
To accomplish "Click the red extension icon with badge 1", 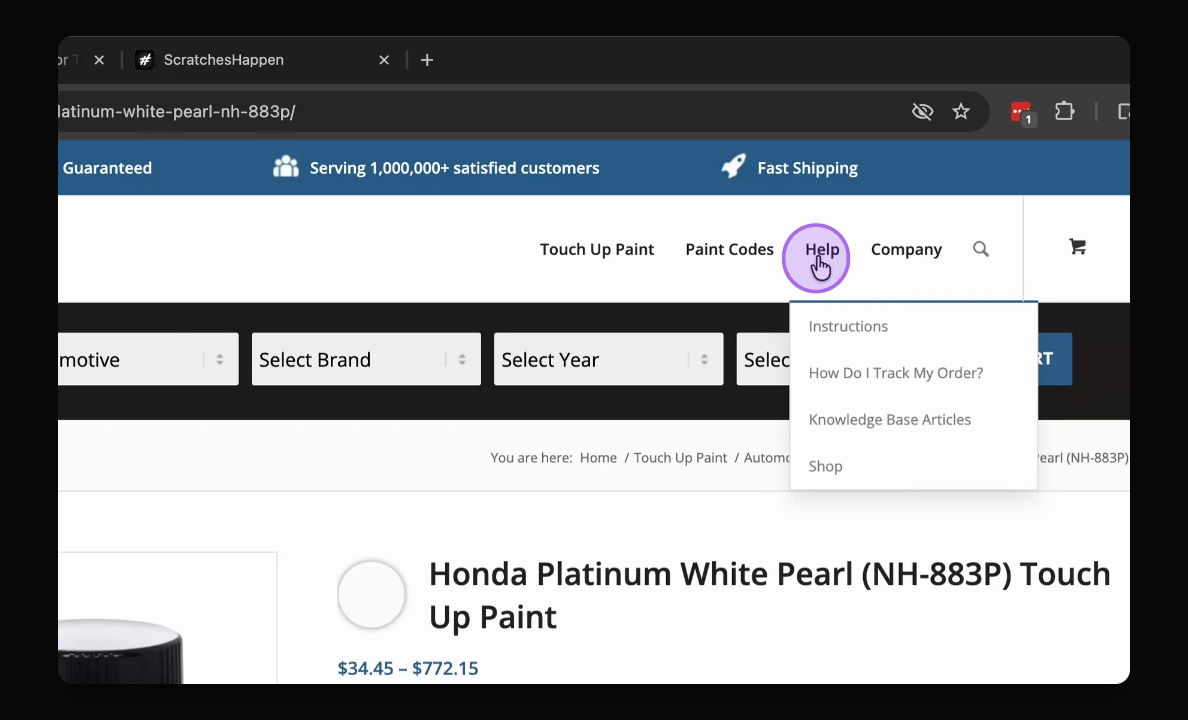I will [x=1021, y=112].
